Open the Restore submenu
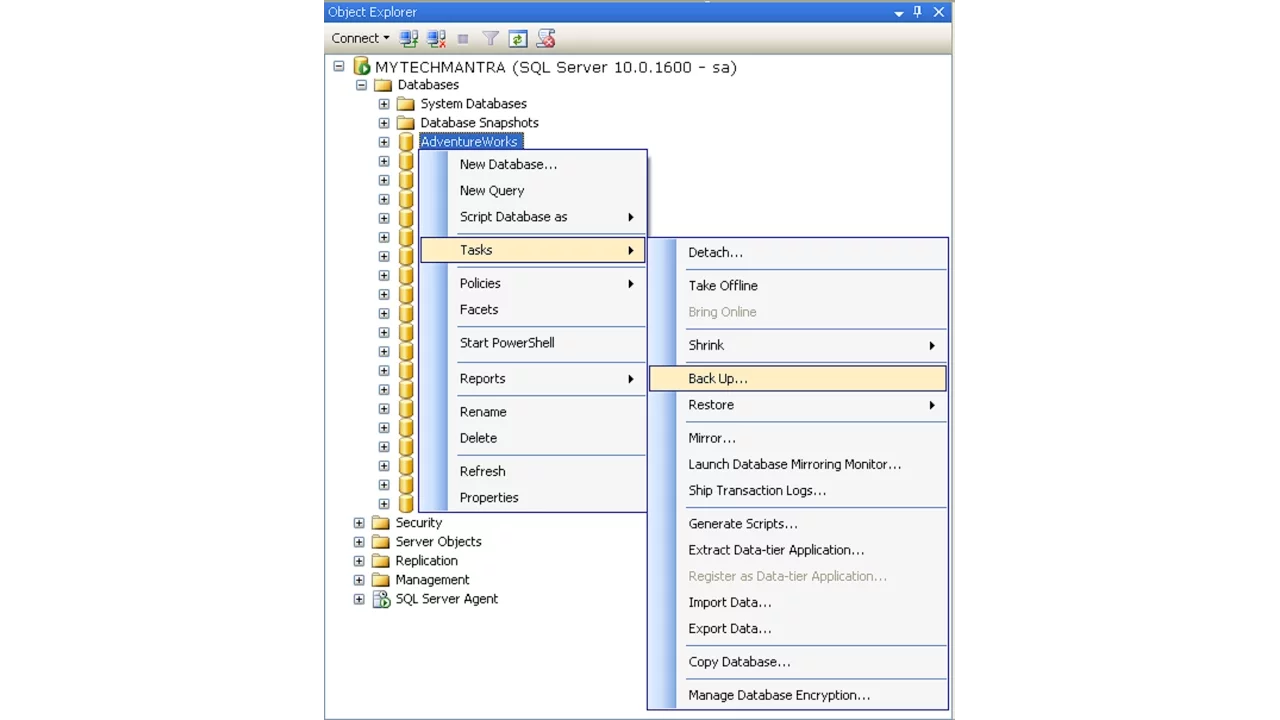The height and width of the screenshot is (720, 1280). point(797,404)
